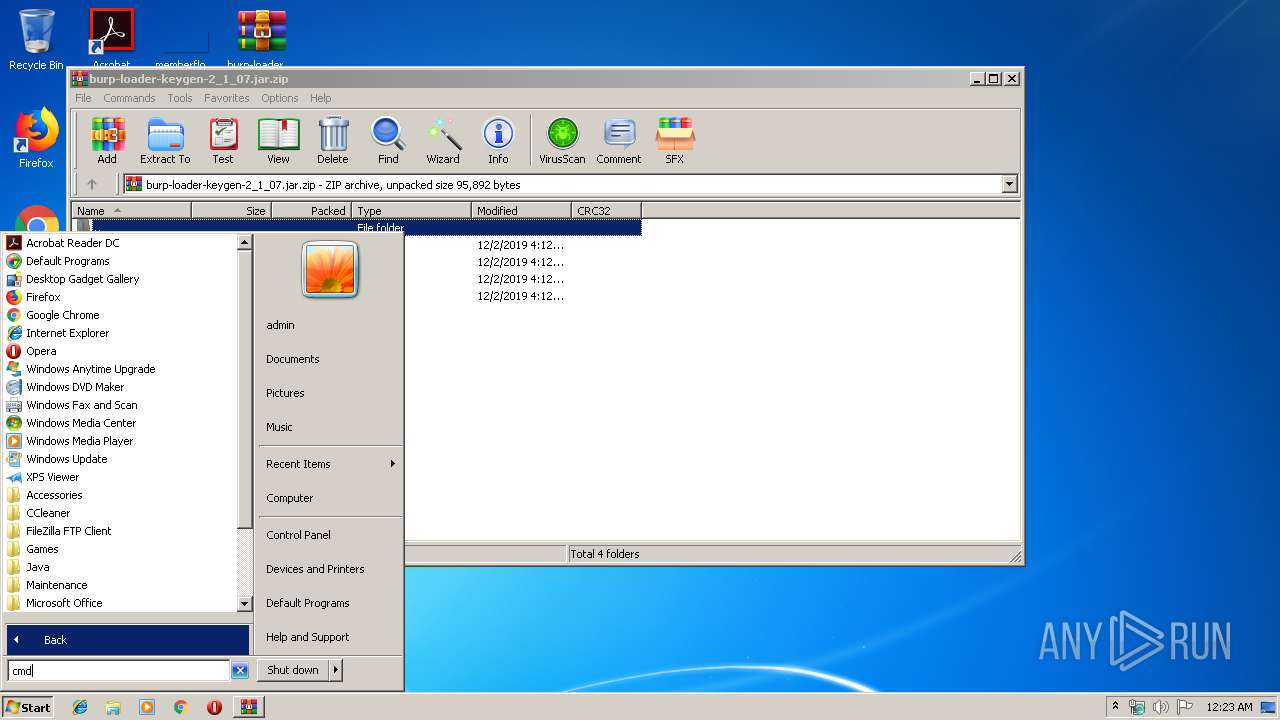Launch Opera from programs list
Viewport: 1280px width, 720px height.
point(41,351)
